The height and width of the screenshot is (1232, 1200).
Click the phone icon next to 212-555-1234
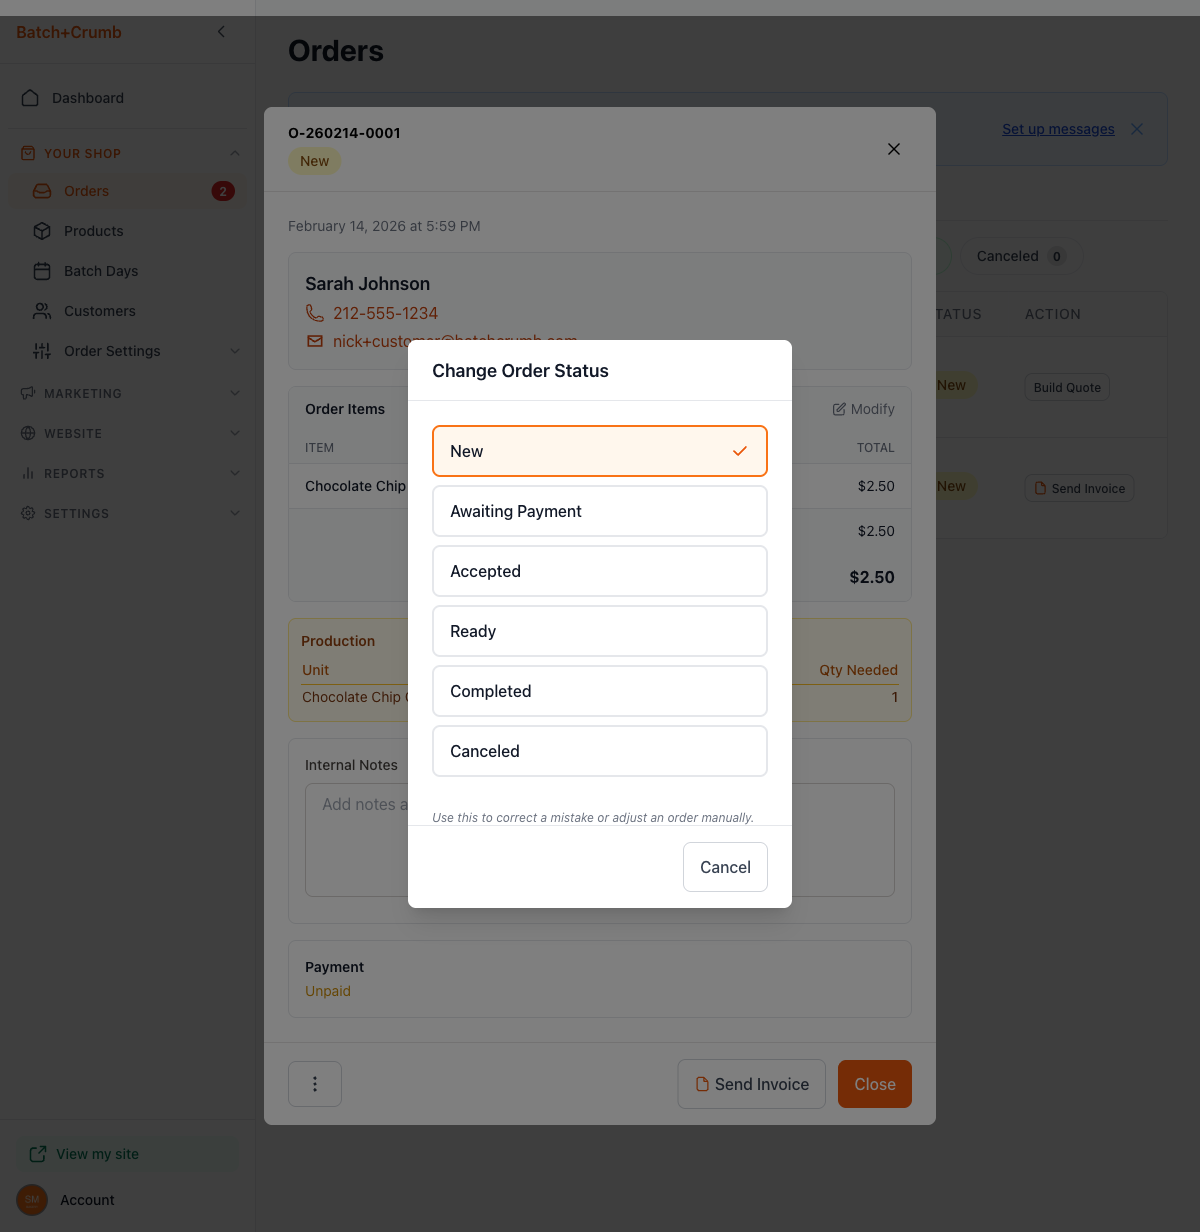tap(315, 313)
